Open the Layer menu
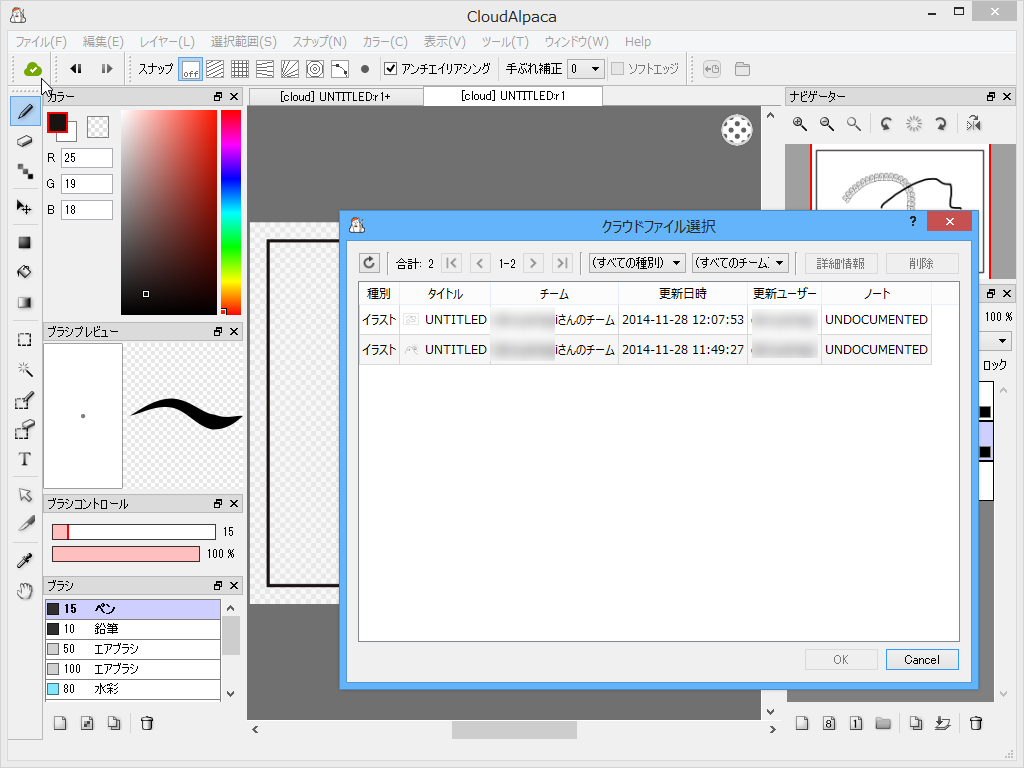 [167, 42]
